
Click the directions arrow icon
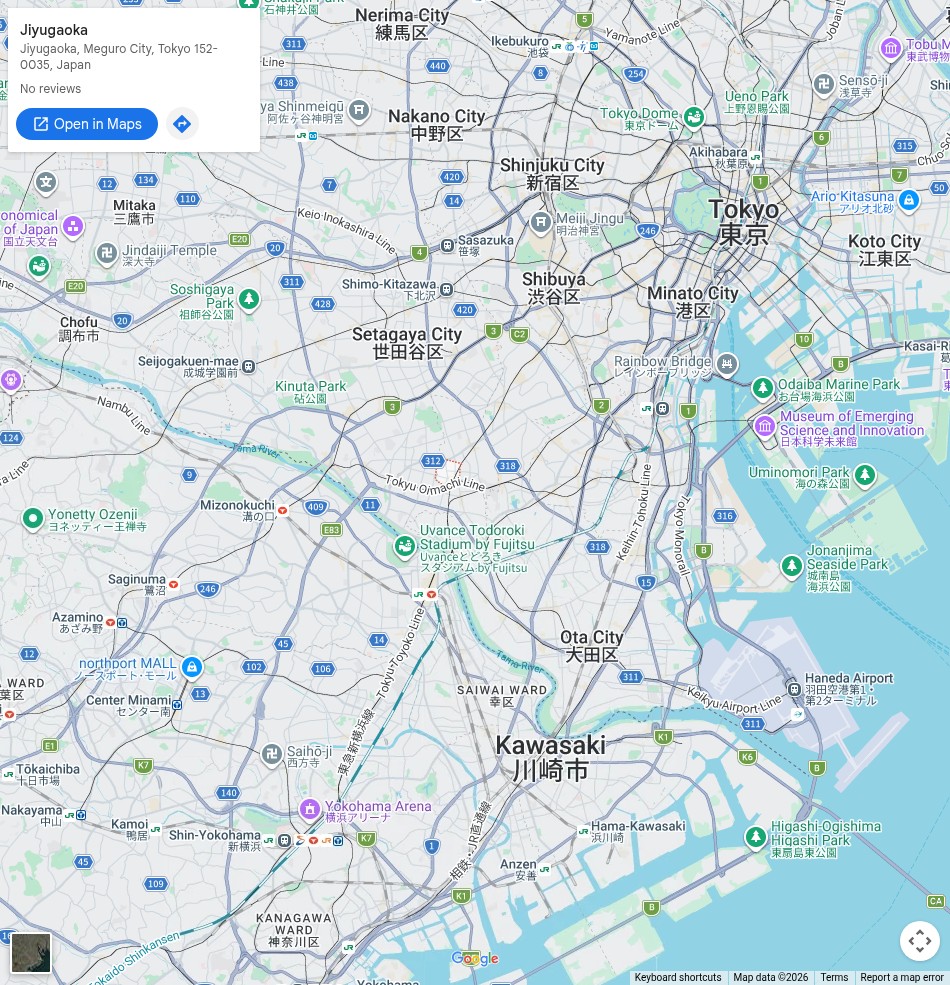point(182,124)
